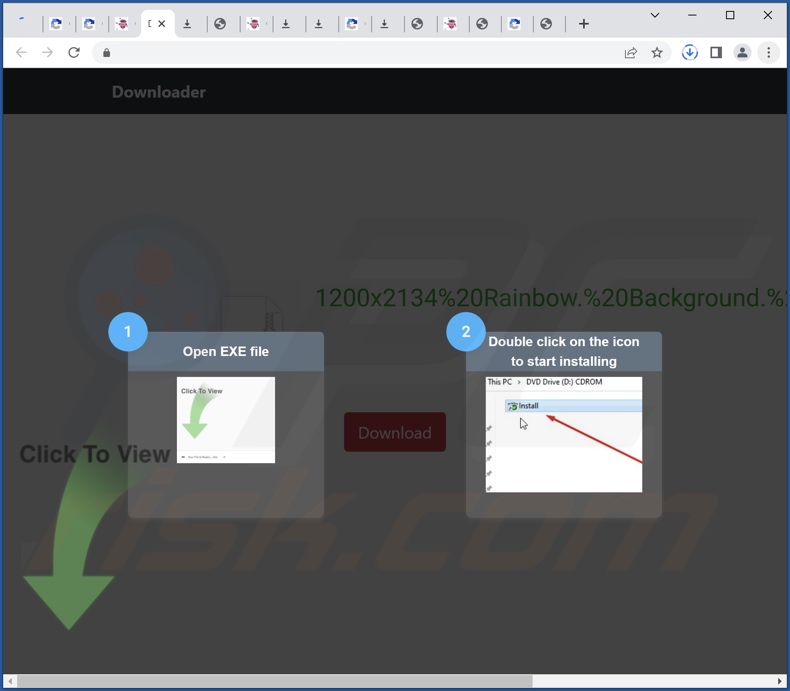Close the active browser tab
Viewport: 790px width, 691px height.
[x=162, y=24]
